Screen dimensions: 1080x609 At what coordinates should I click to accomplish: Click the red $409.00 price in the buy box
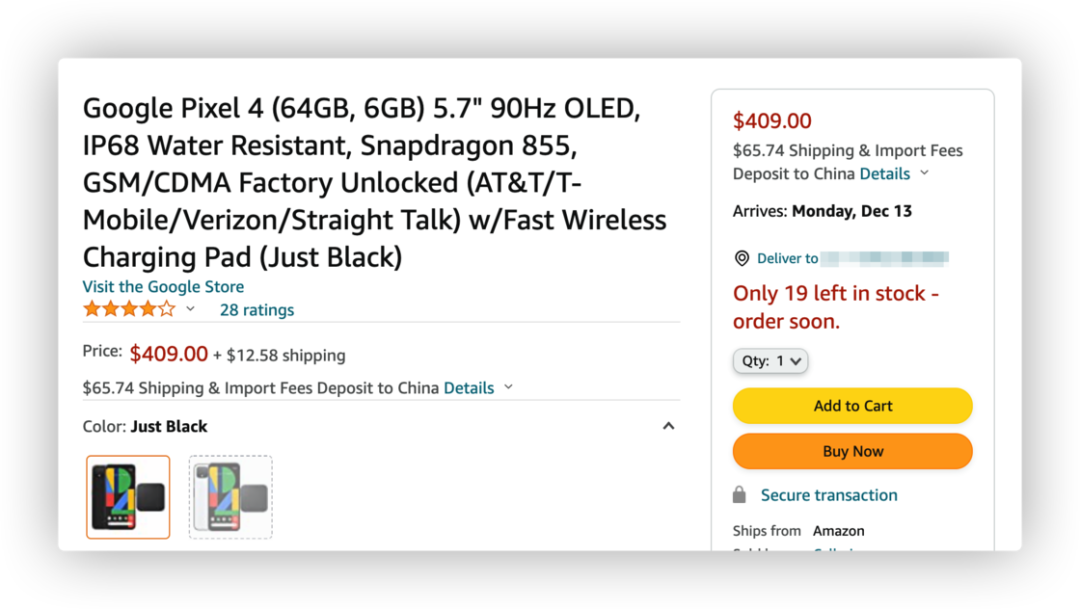point(772,121)
